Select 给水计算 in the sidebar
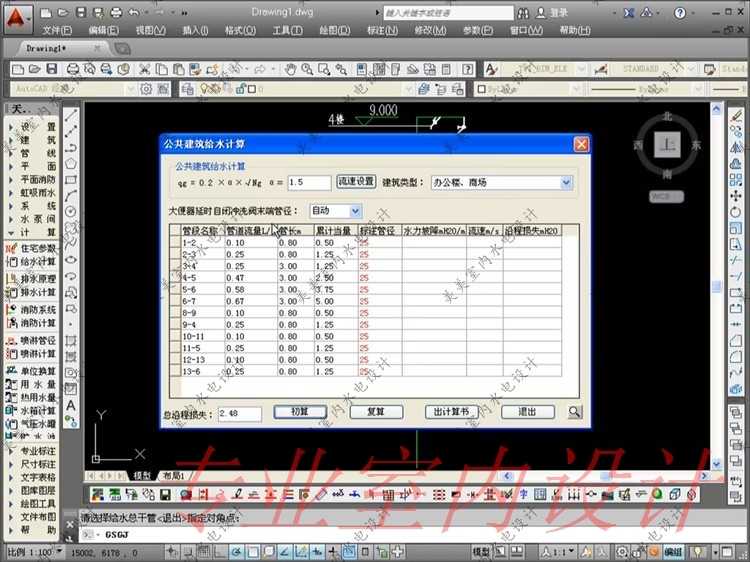 point(31,262)
